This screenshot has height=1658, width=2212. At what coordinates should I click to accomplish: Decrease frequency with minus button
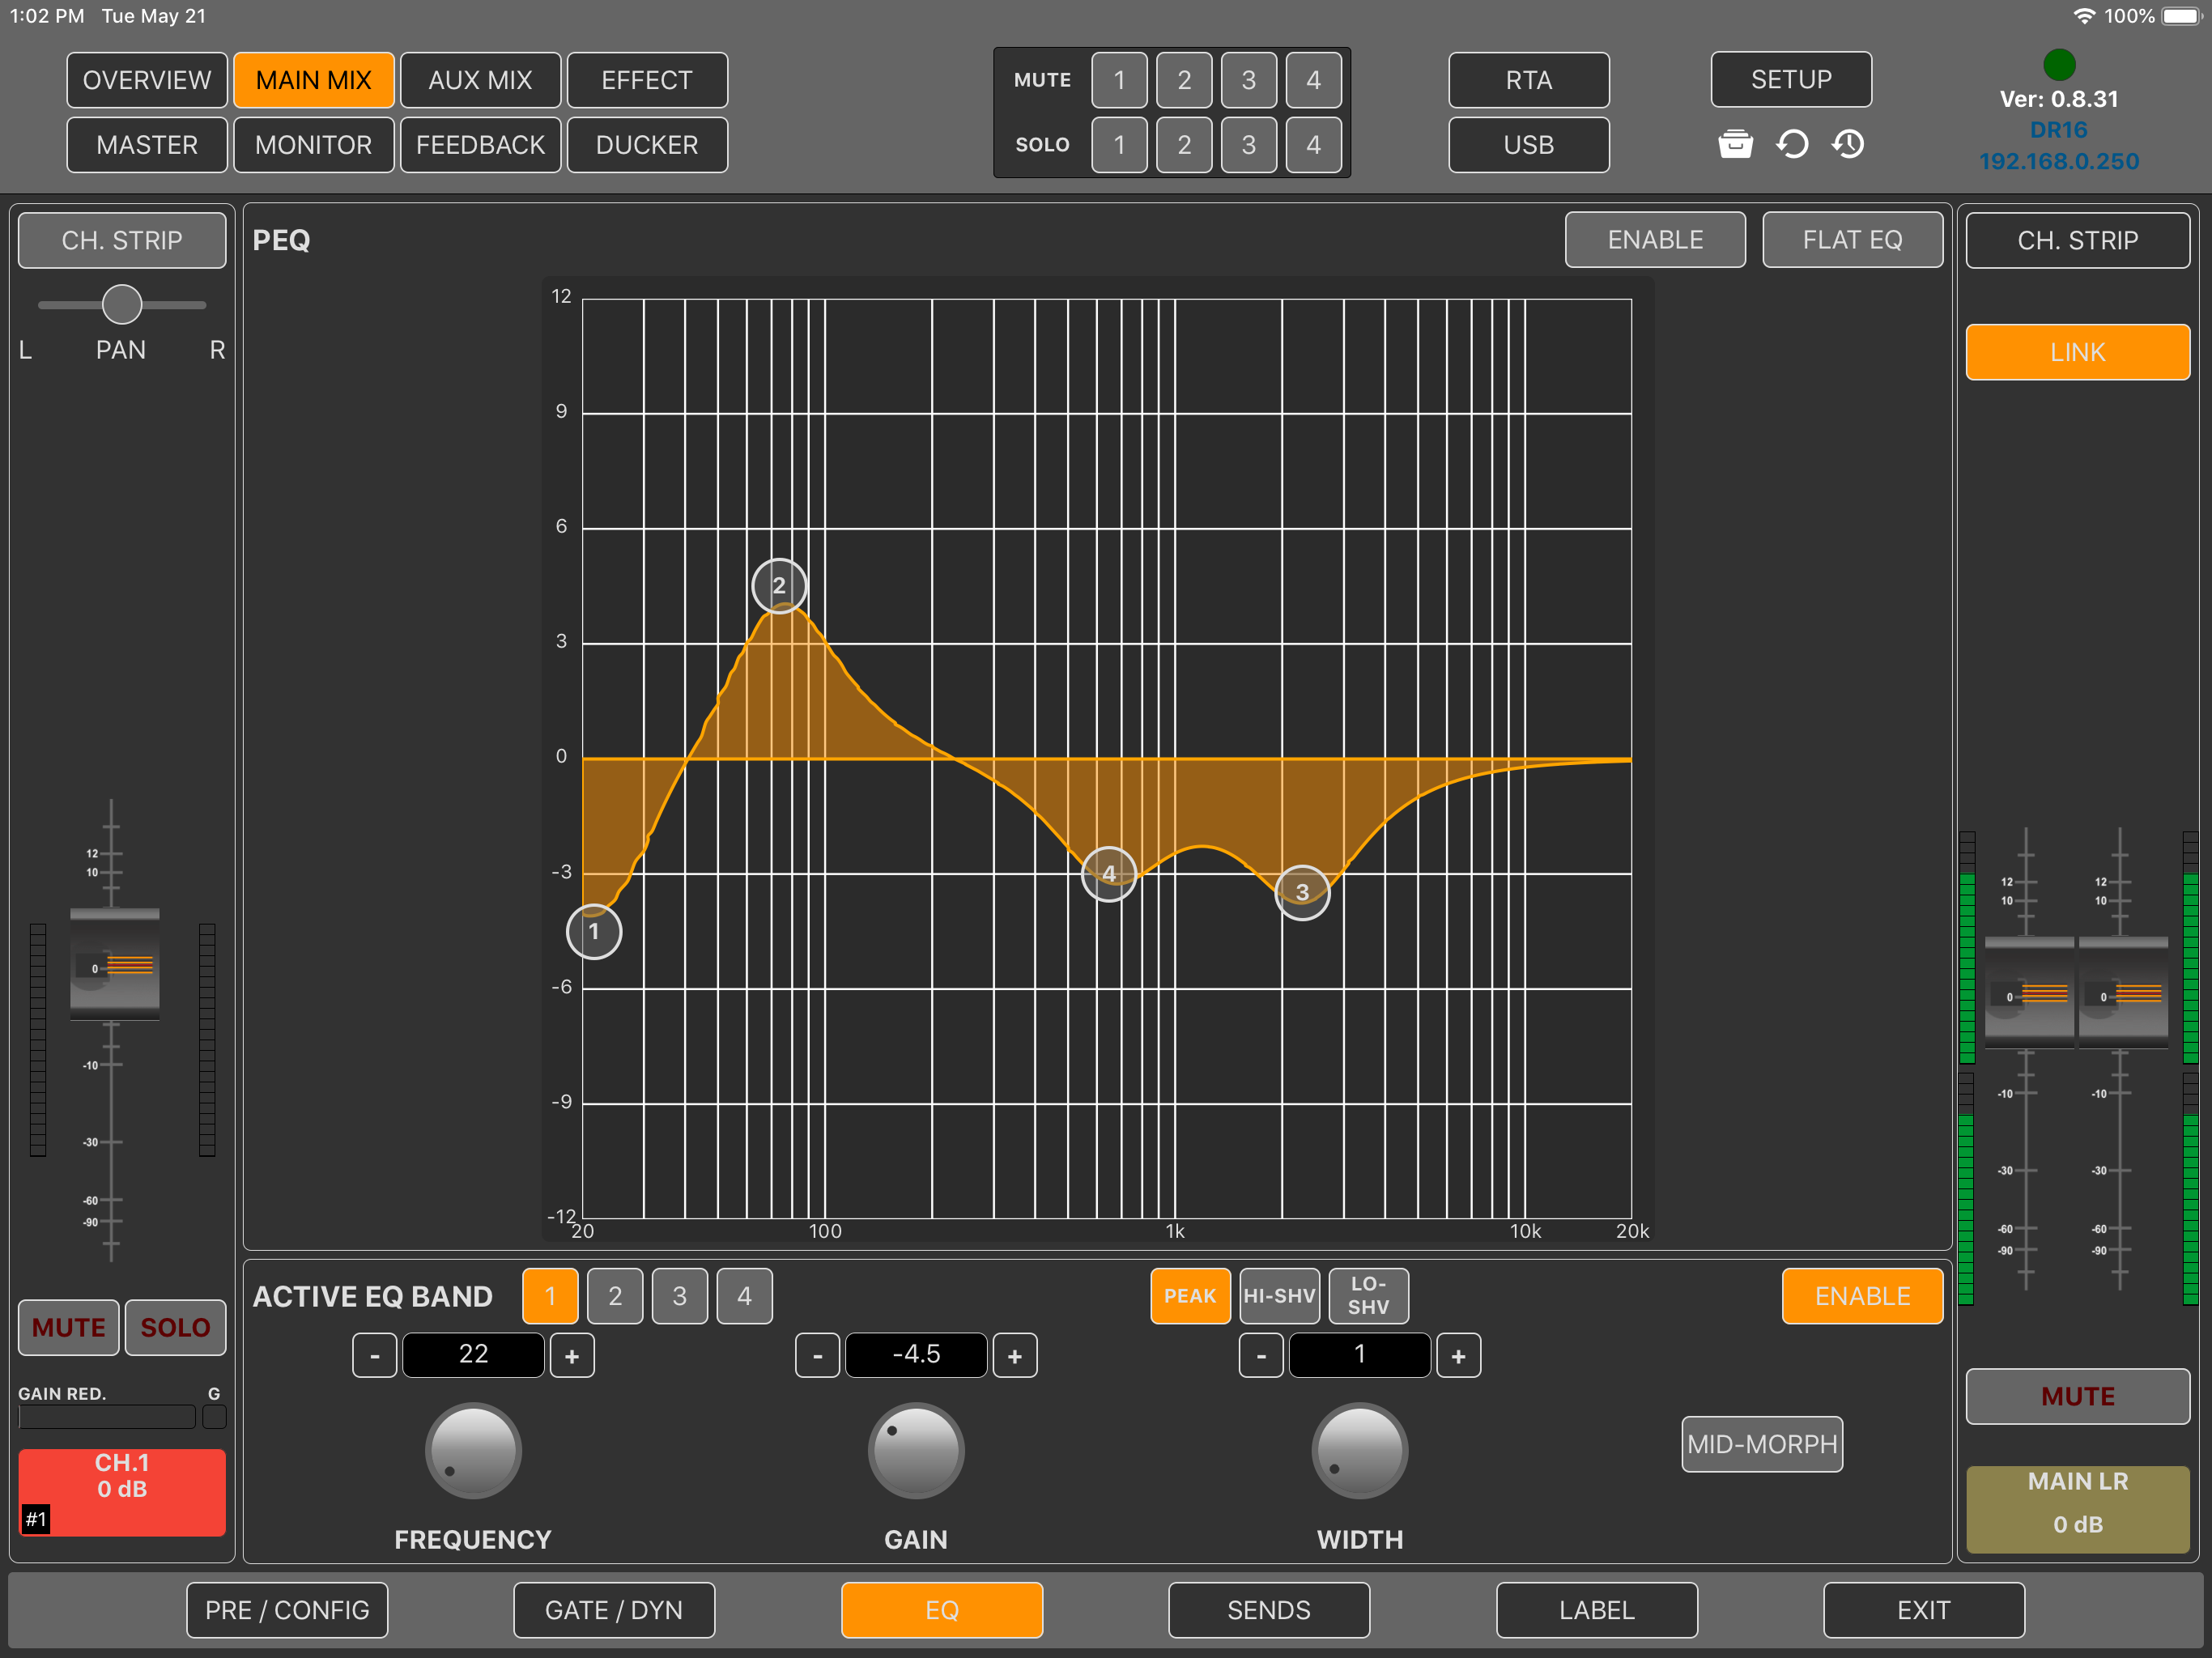(375, 1356)
